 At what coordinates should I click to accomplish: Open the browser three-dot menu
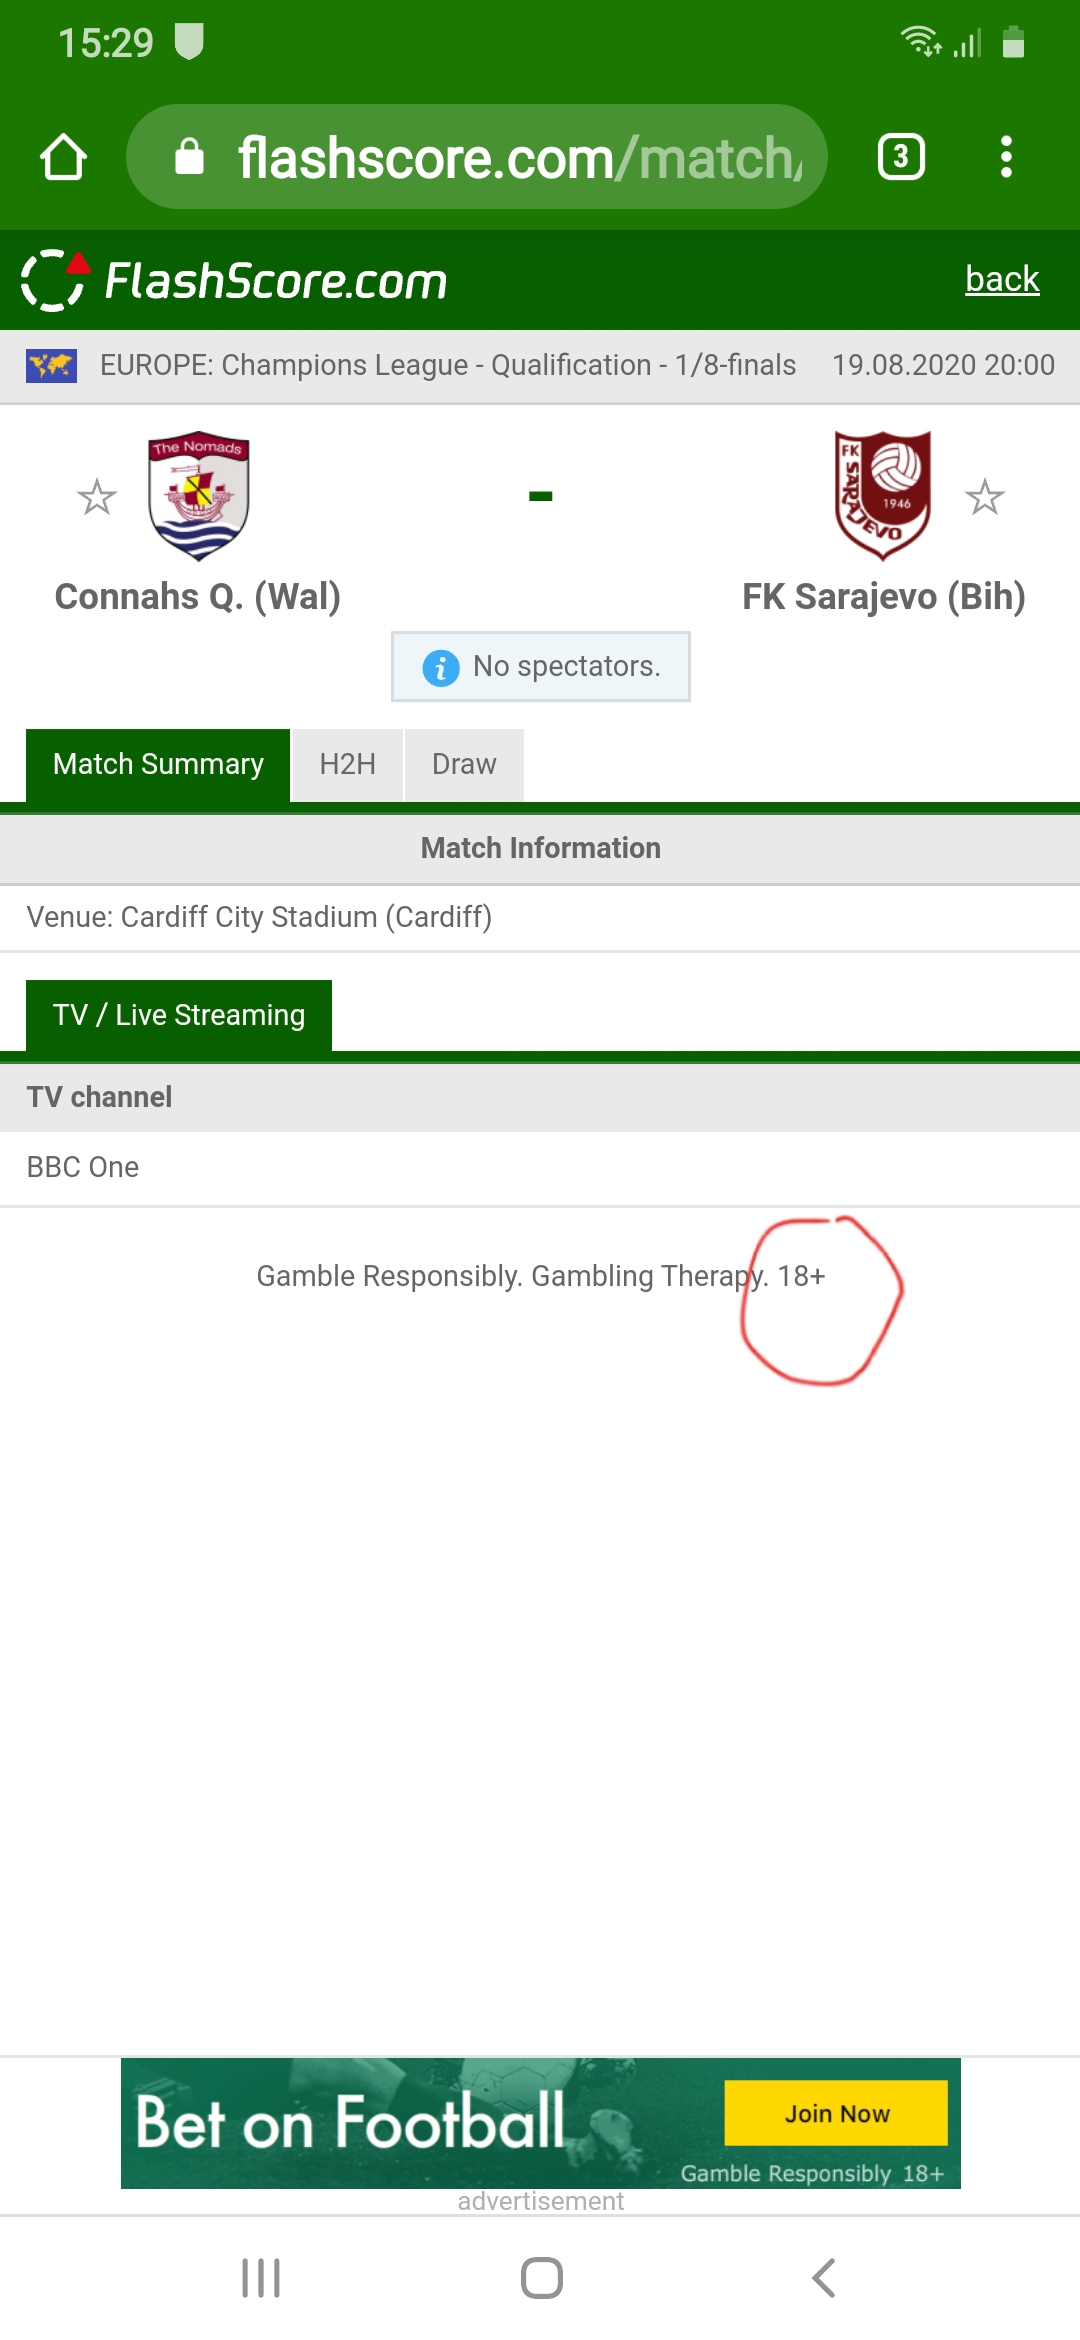click(x=1006, y=157)
